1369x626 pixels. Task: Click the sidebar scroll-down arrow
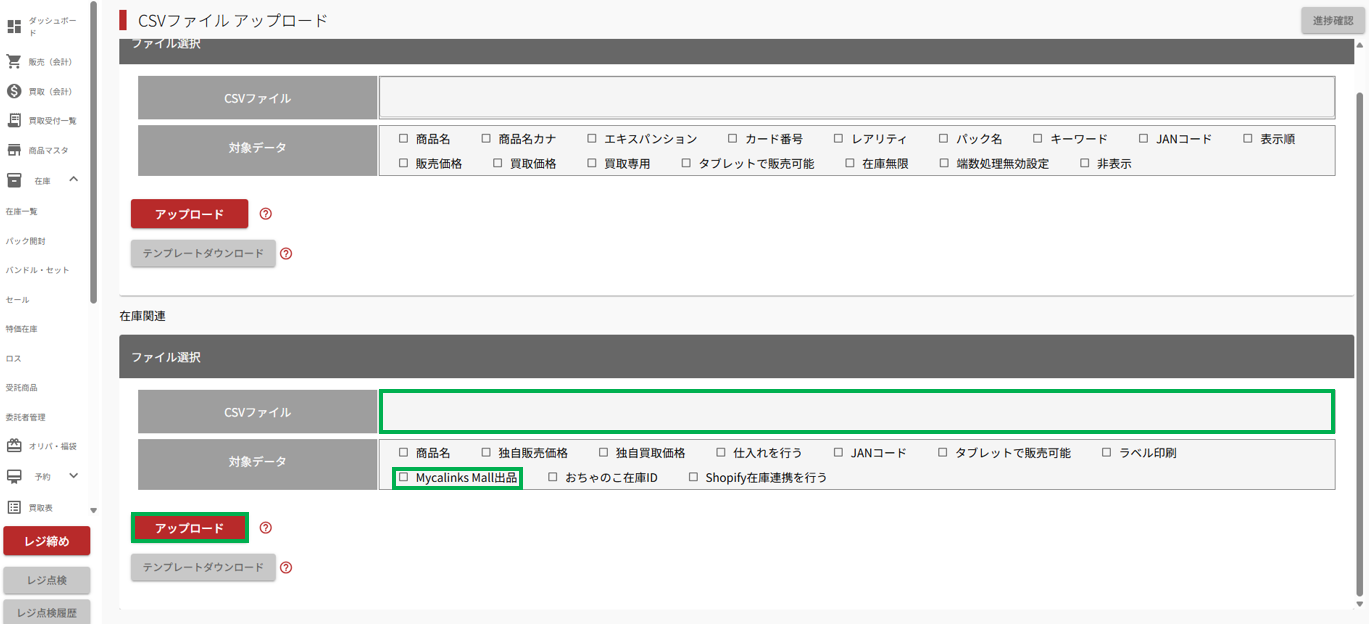coord(94,511)
